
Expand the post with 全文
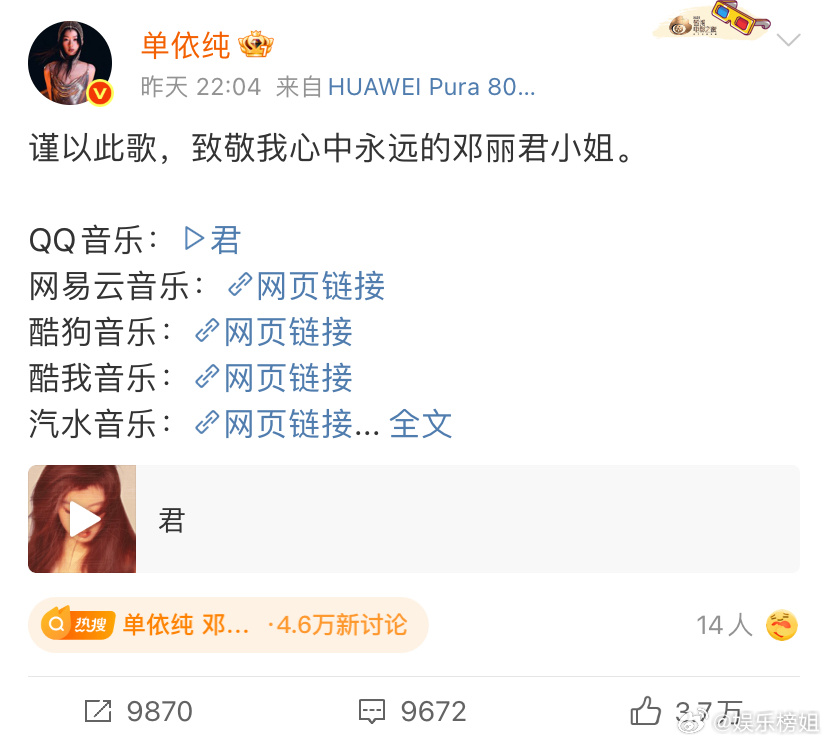point(421,424)
